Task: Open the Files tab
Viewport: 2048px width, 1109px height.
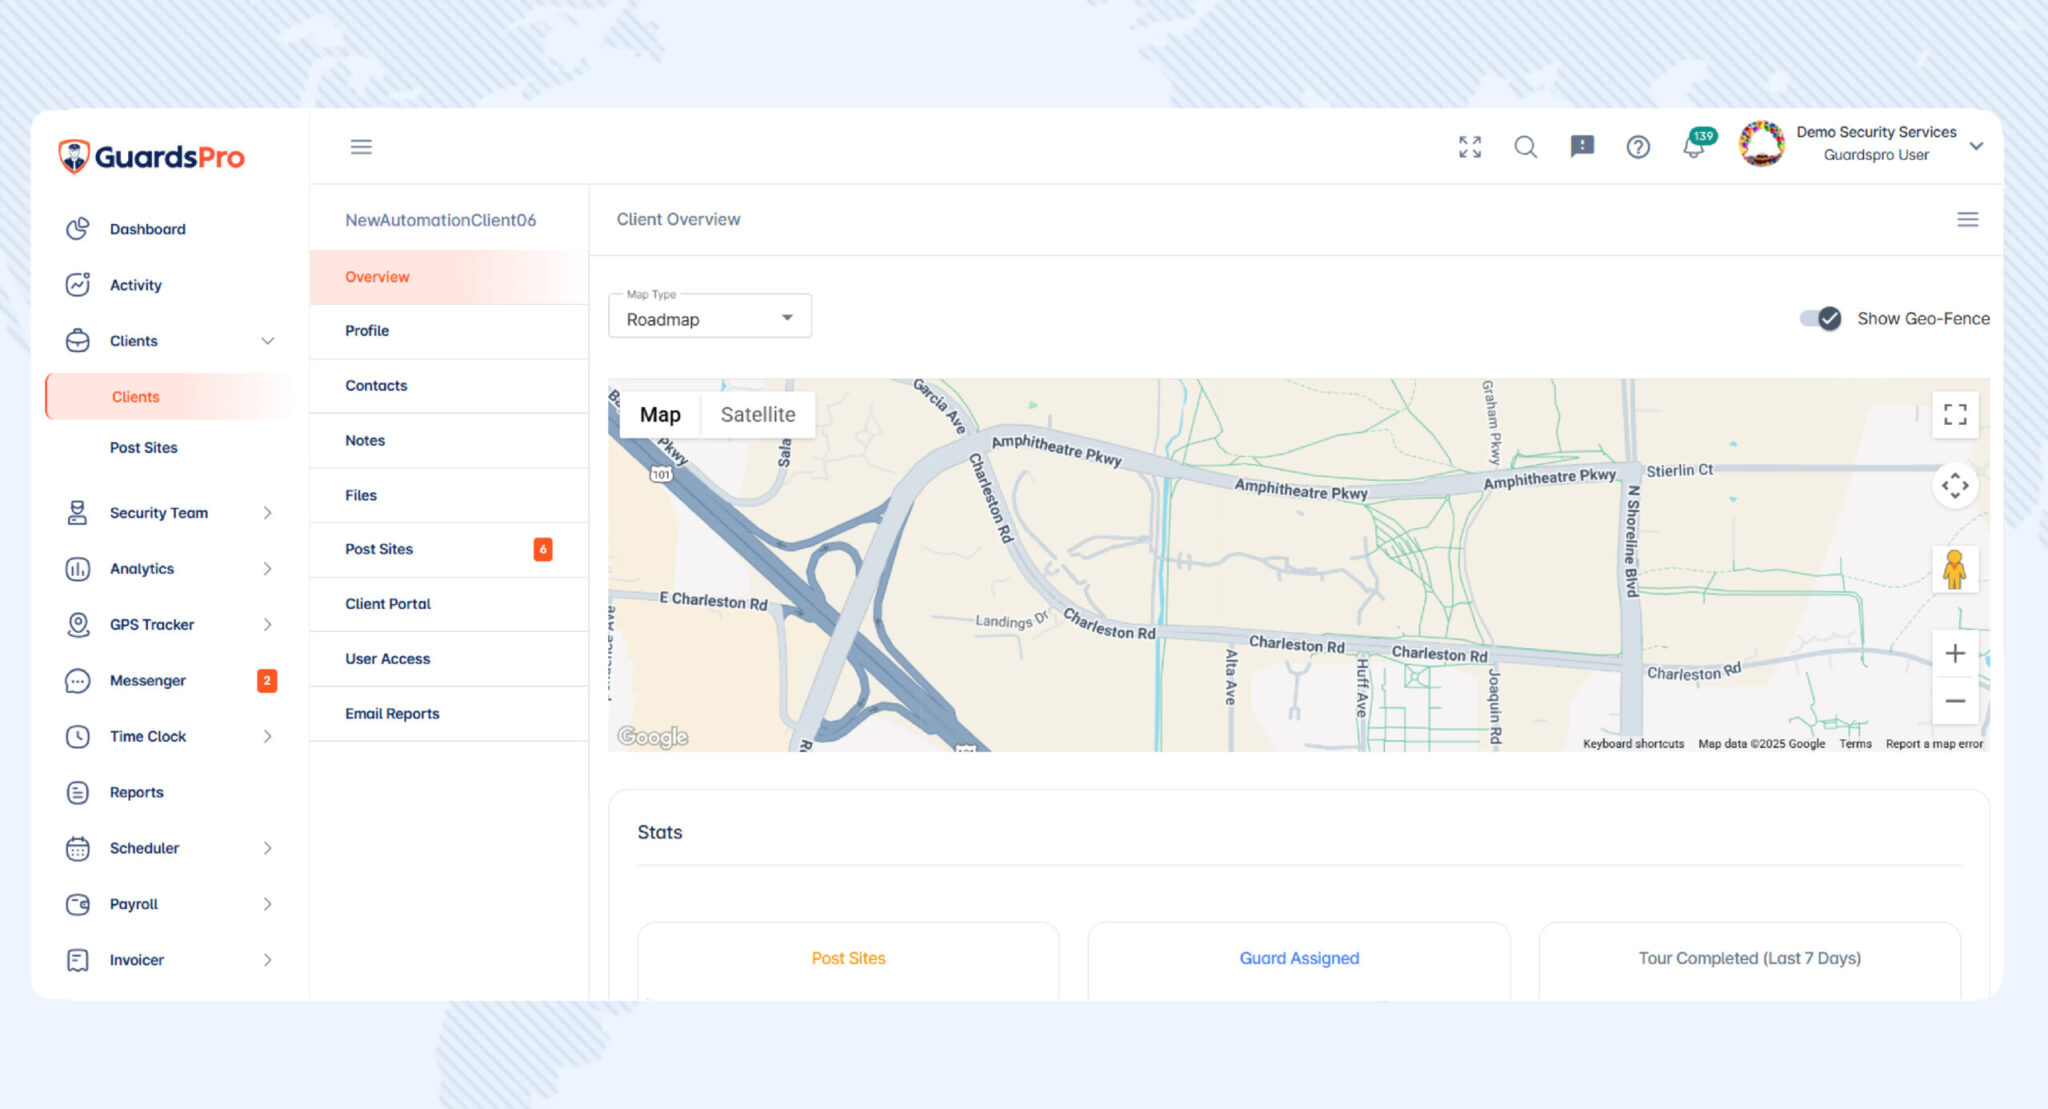Action: [449, 496]
